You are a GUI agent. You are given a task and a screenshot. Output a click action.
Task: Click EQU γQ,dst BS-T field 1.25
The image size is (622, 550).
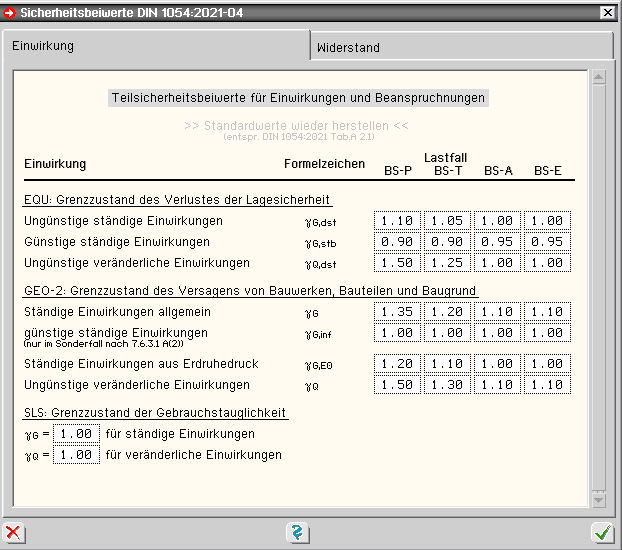coord(447,263)
